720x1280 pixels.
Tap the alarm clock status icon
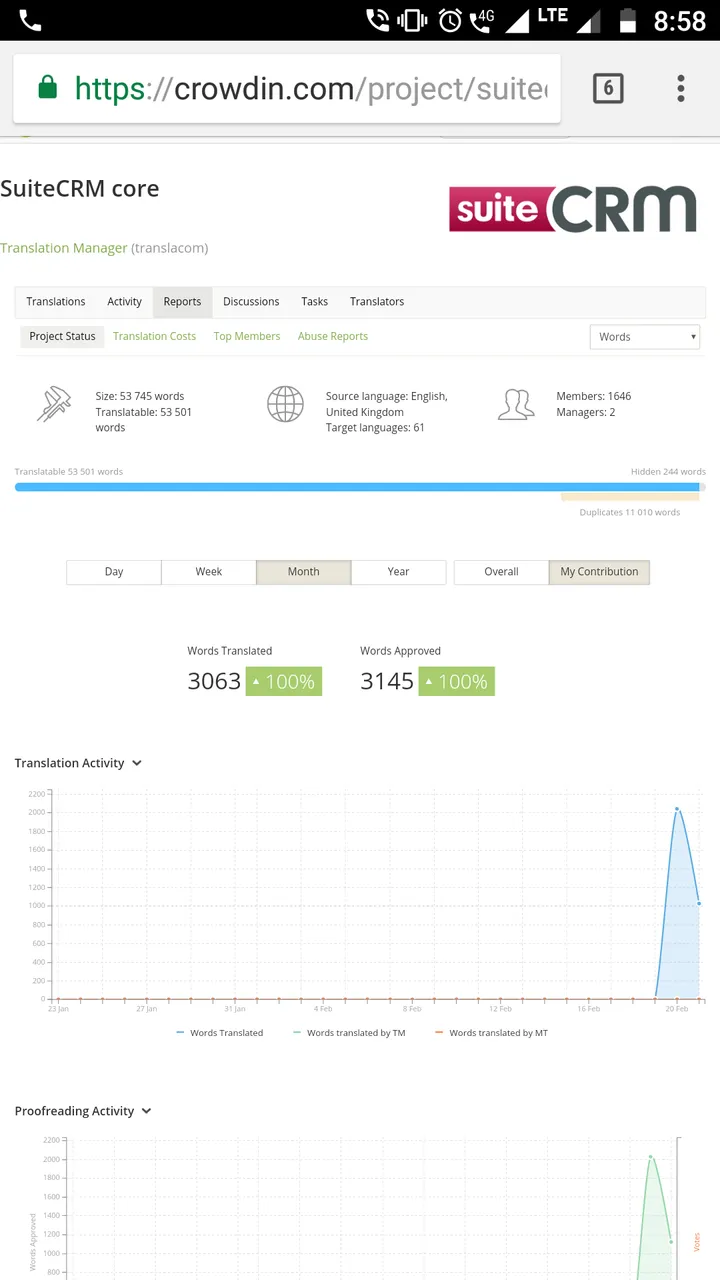[x=450, y=20]
